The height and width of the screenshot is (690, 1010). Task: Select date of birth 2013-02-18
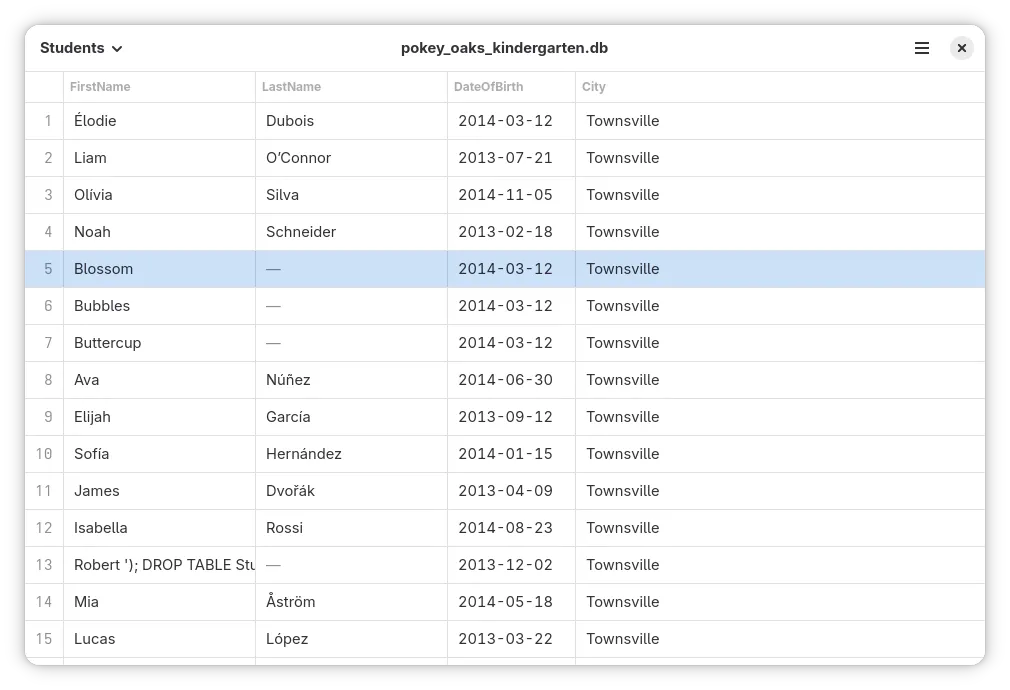[505, 232]
